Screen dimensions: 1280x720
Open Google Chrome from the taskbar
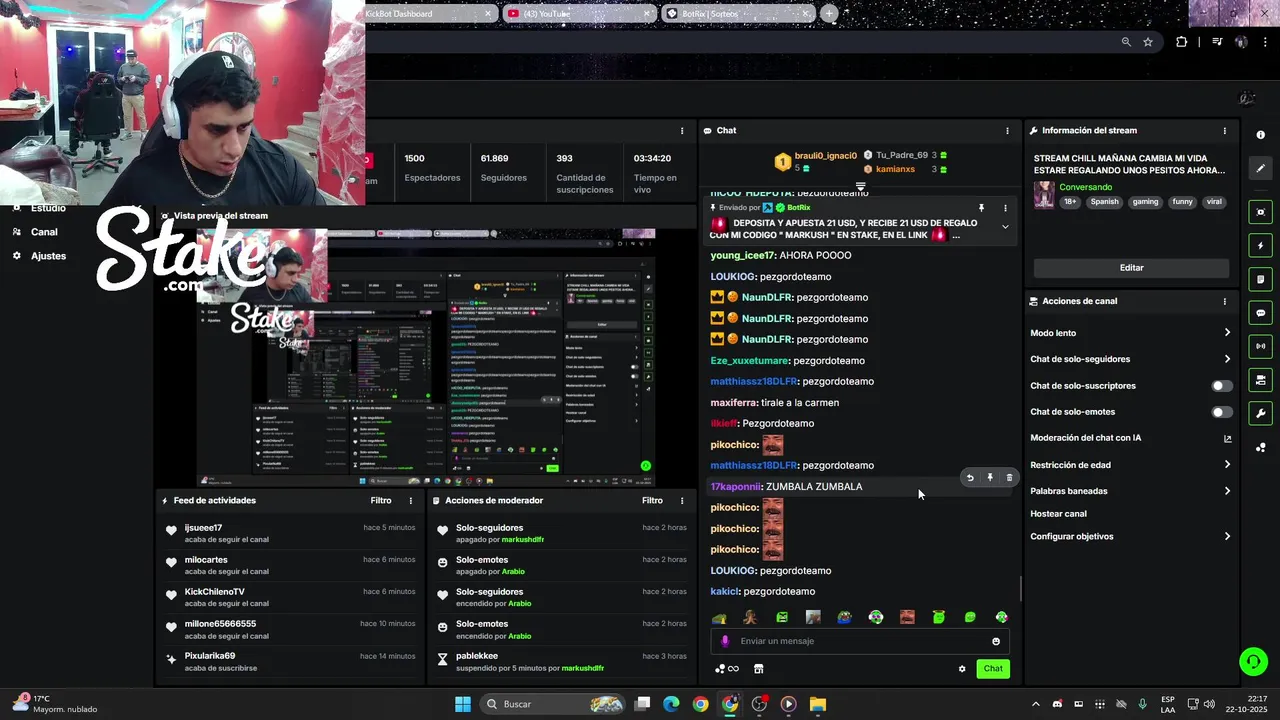point(700,704)
